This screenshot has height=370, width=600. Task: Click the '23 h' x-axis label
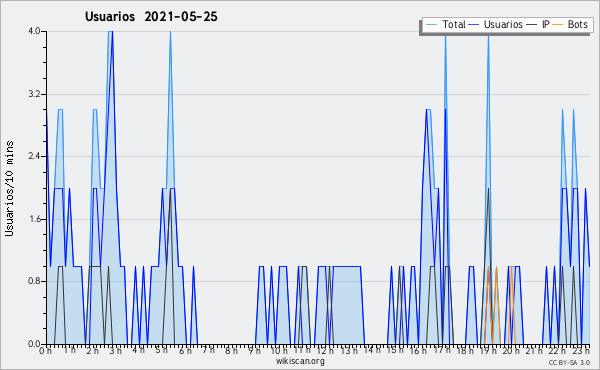pos(581,351)
